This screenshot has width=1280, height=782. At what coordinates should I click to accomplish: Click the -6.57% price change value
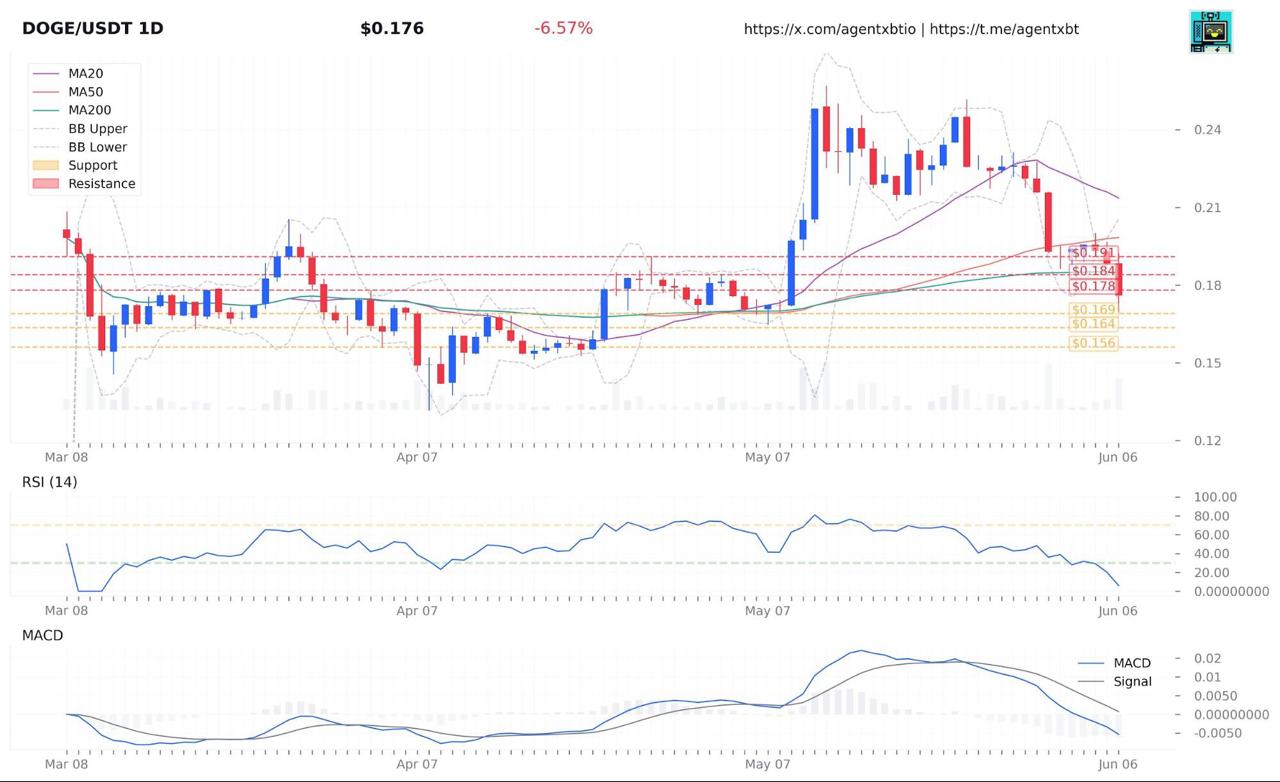click(x=563, y=28)
